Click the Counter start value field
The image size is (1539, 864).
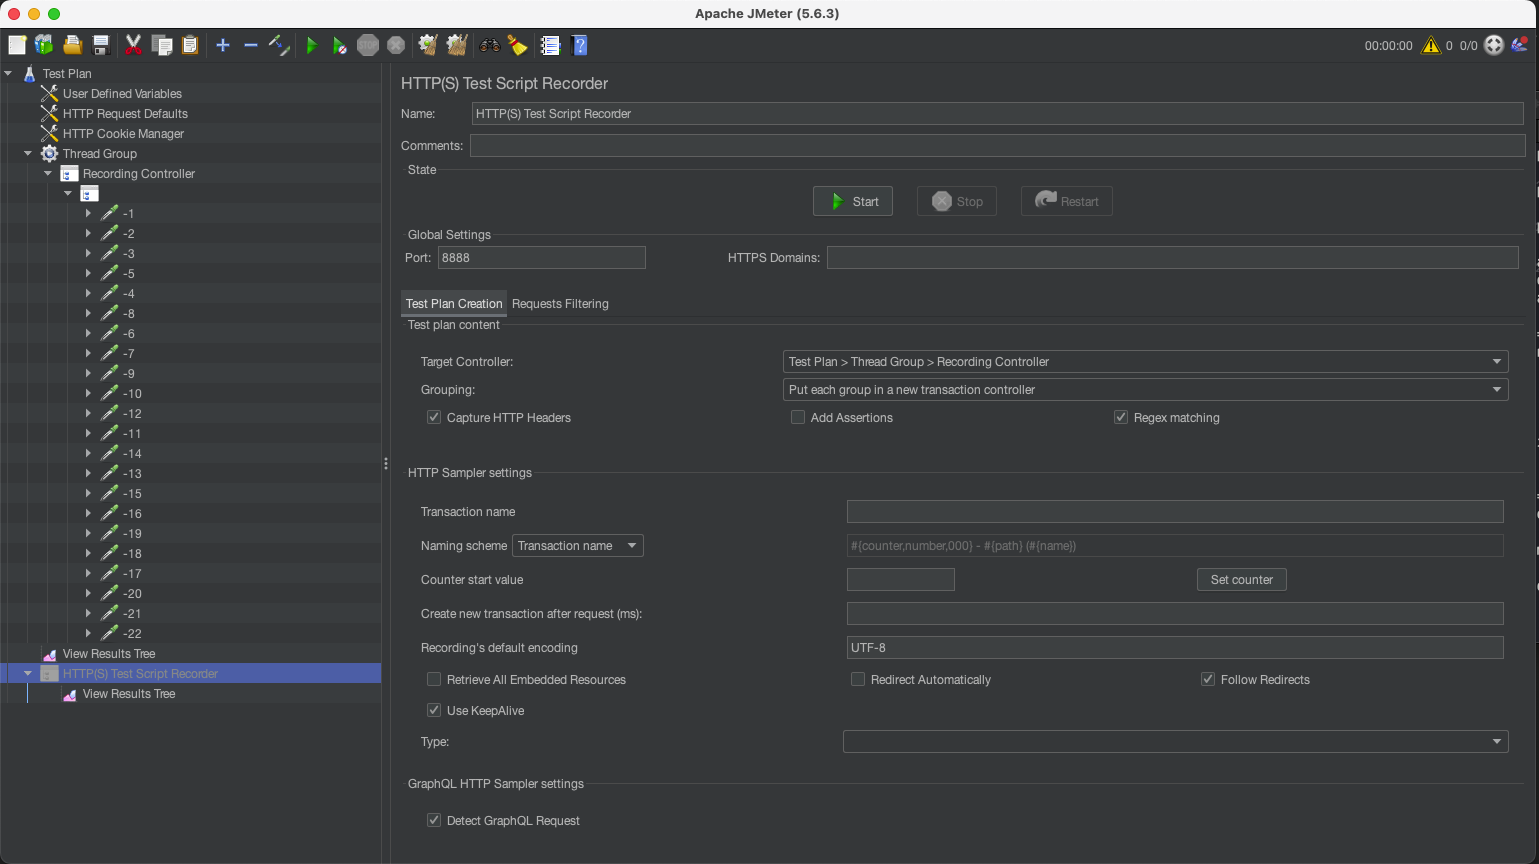point(901,579)
